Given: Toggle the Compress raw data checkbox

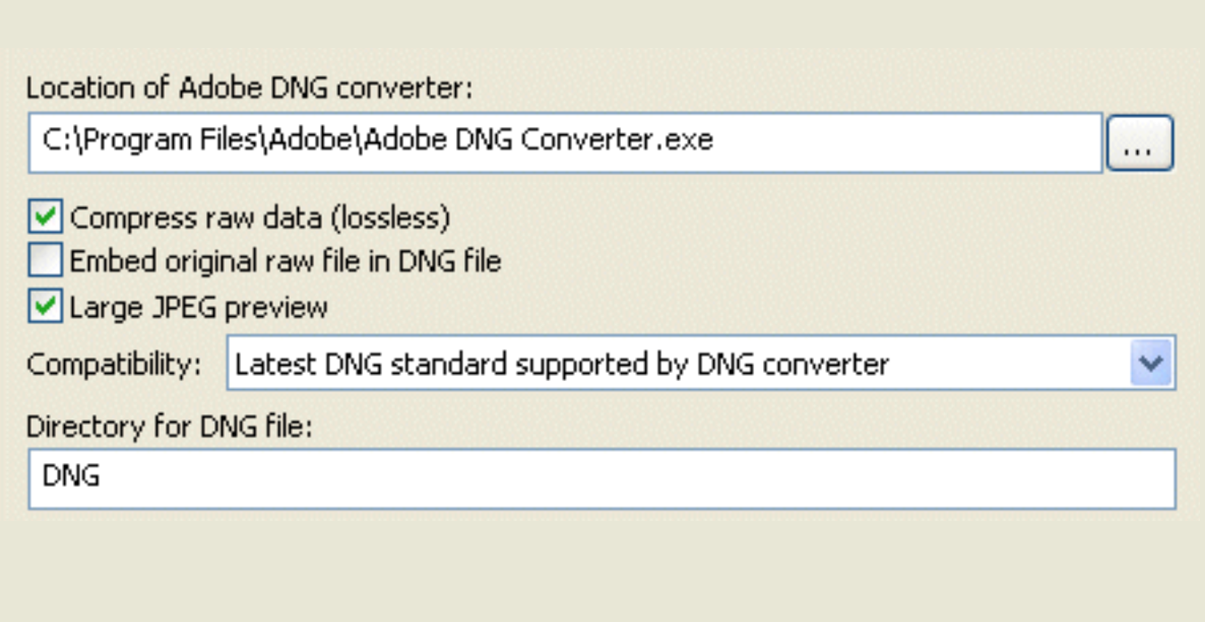Looking at the screenshot, I should [45, 217].
